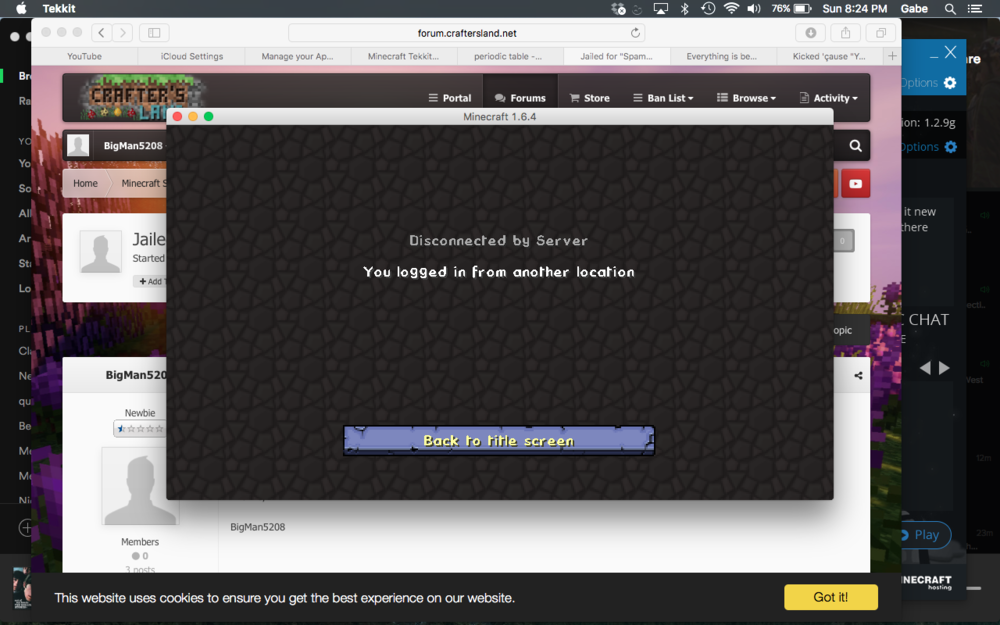The image size is (1000, 625).
Task: Open macOS Wi-Fi menu bar icon
Action: [731, 9]
